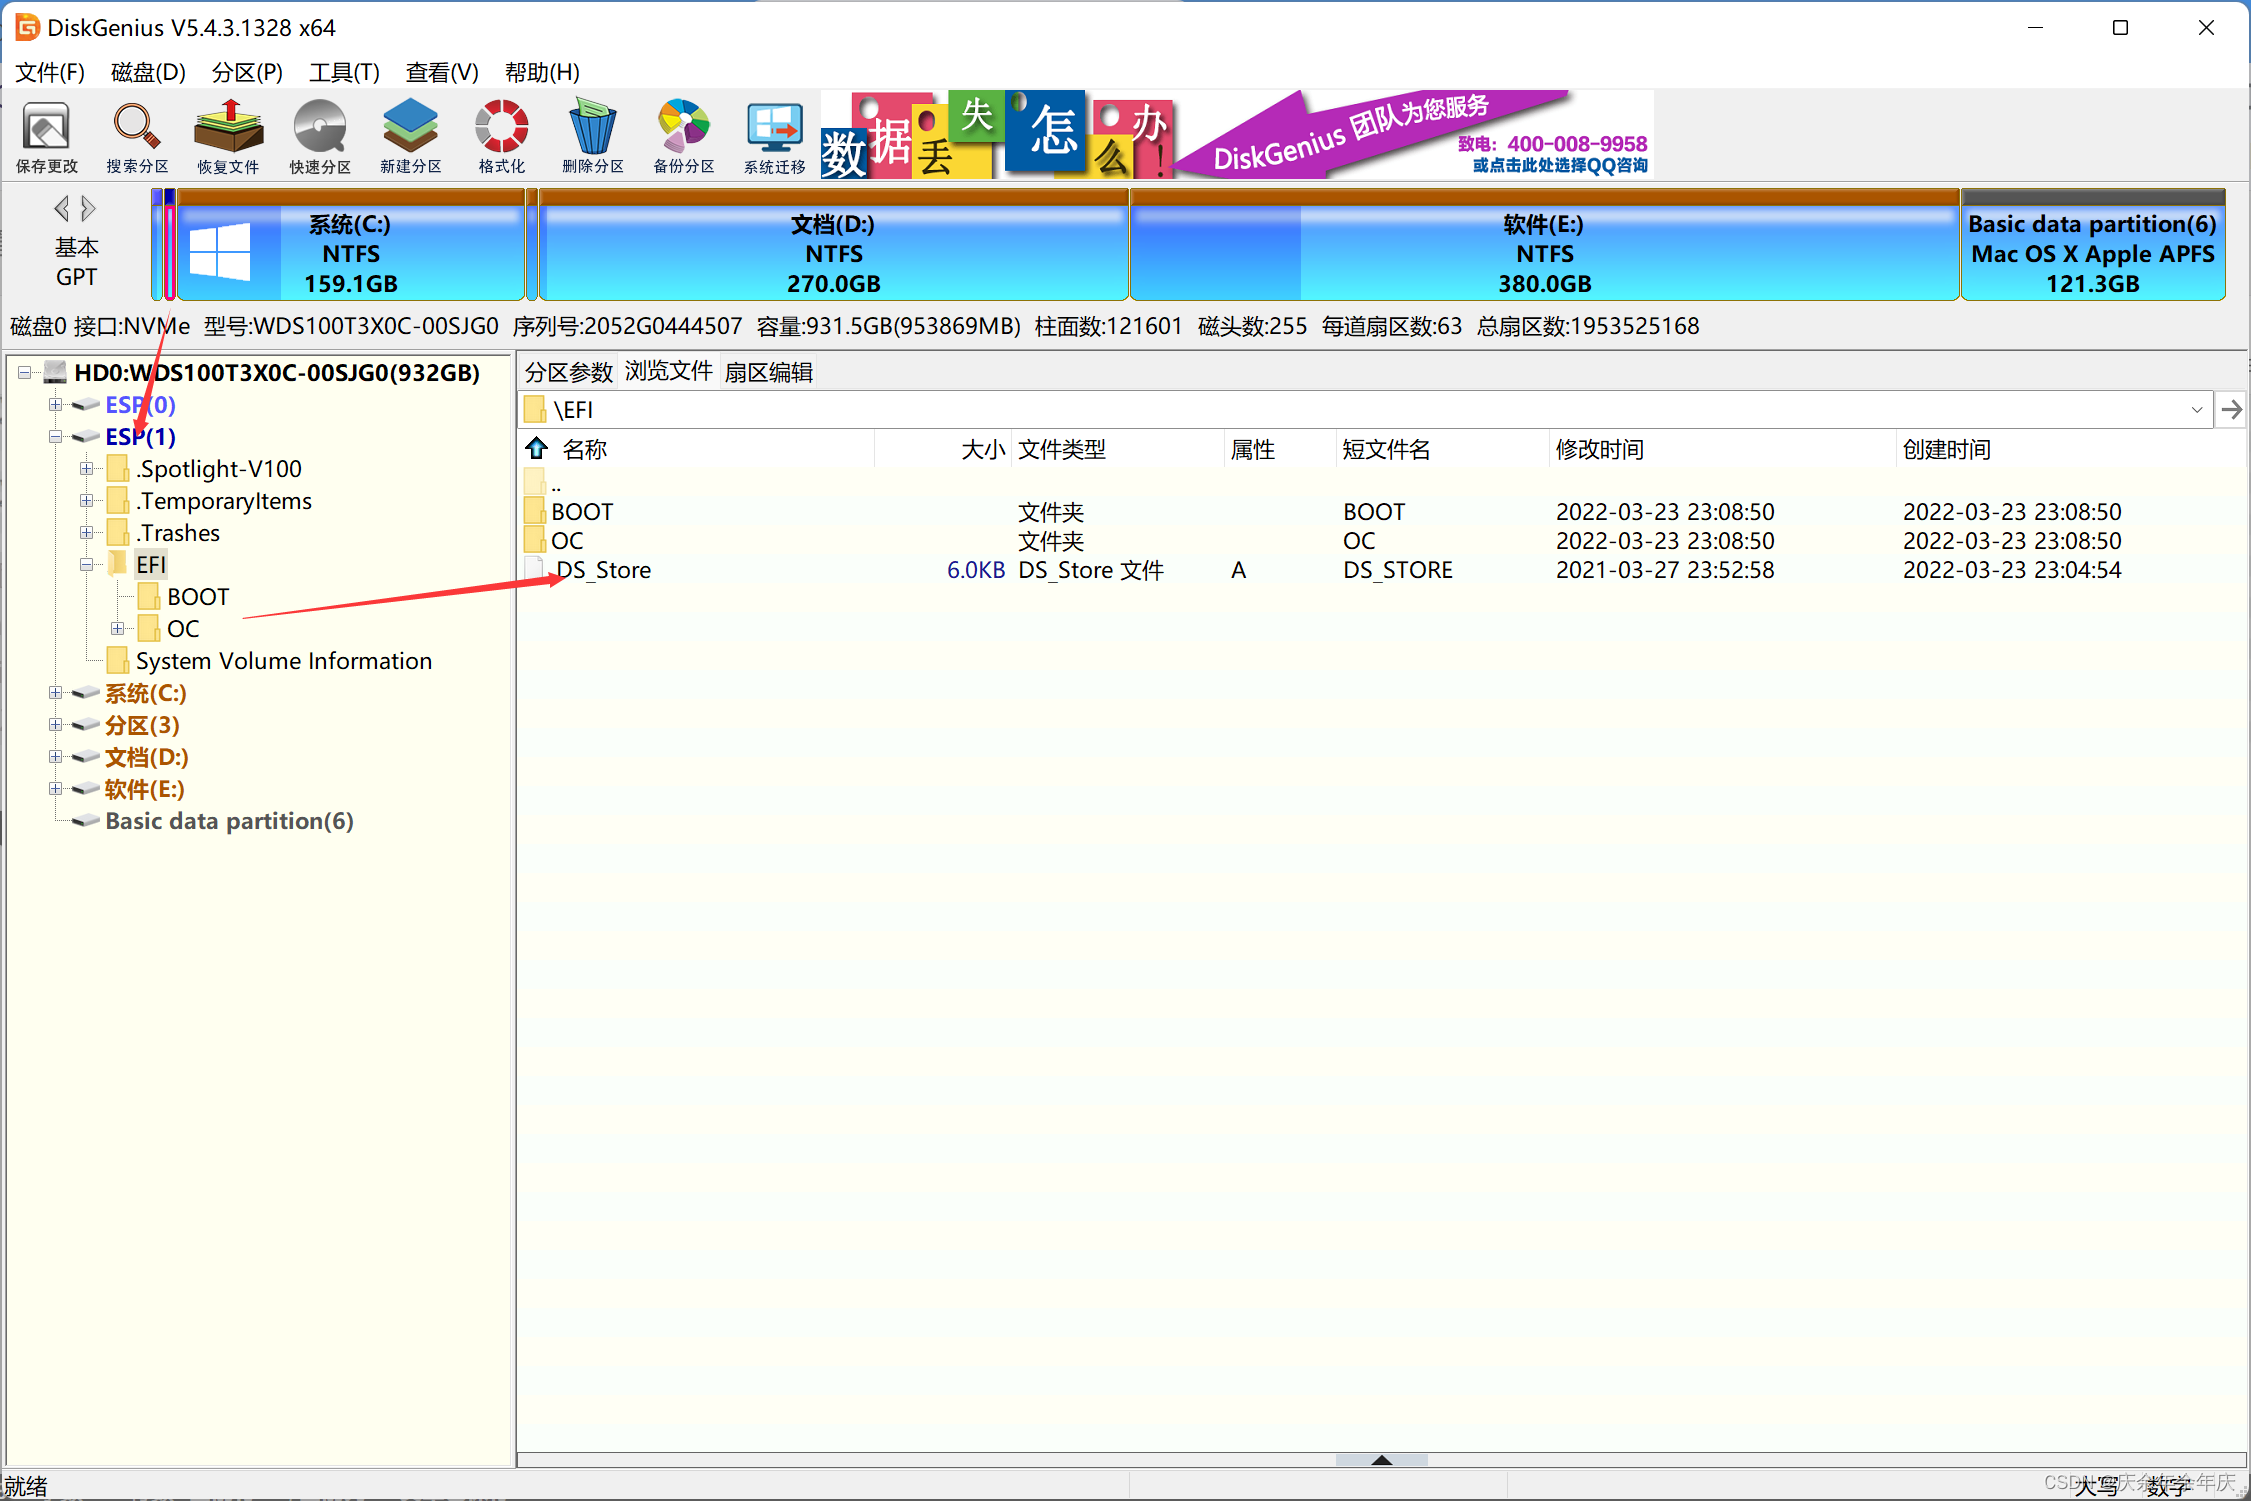
Task: Open the Recover Files (恢复文件) tool
Action: coord(228,137)
